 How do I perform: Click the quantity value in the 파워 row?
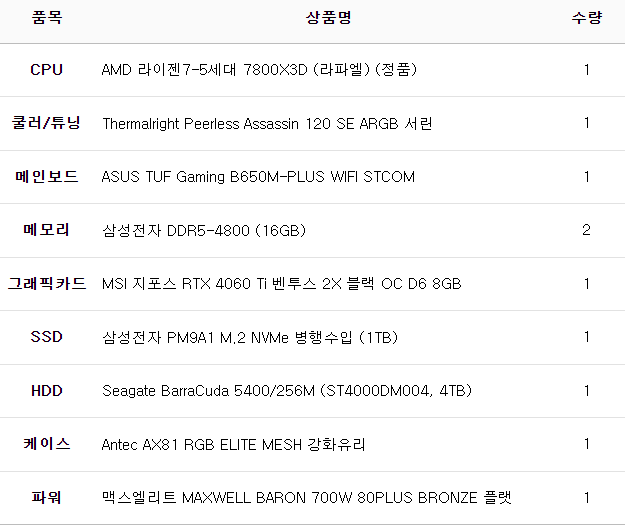click(x=586, y=497)
